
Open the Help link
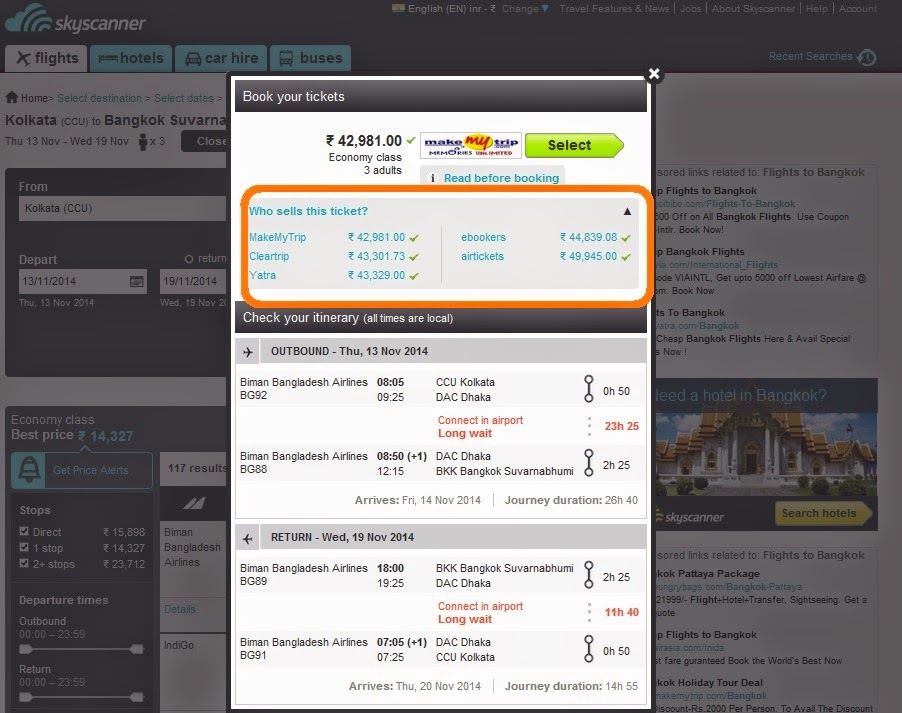(816, 9)
